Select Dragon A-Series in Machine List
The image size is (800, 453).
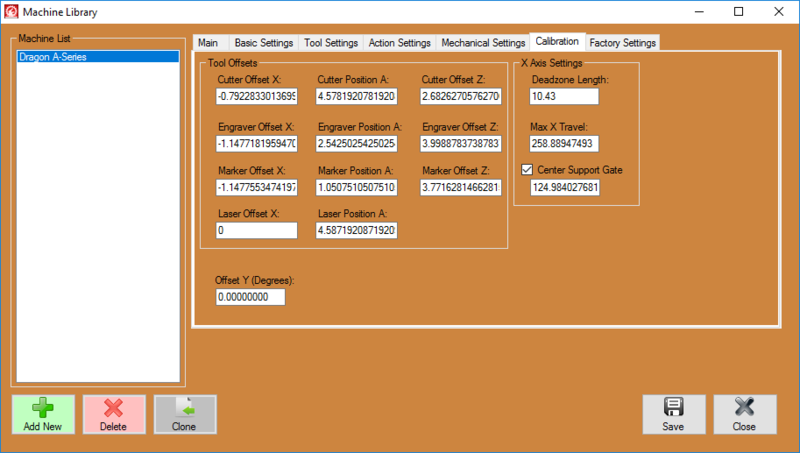[x=98, y=57]
